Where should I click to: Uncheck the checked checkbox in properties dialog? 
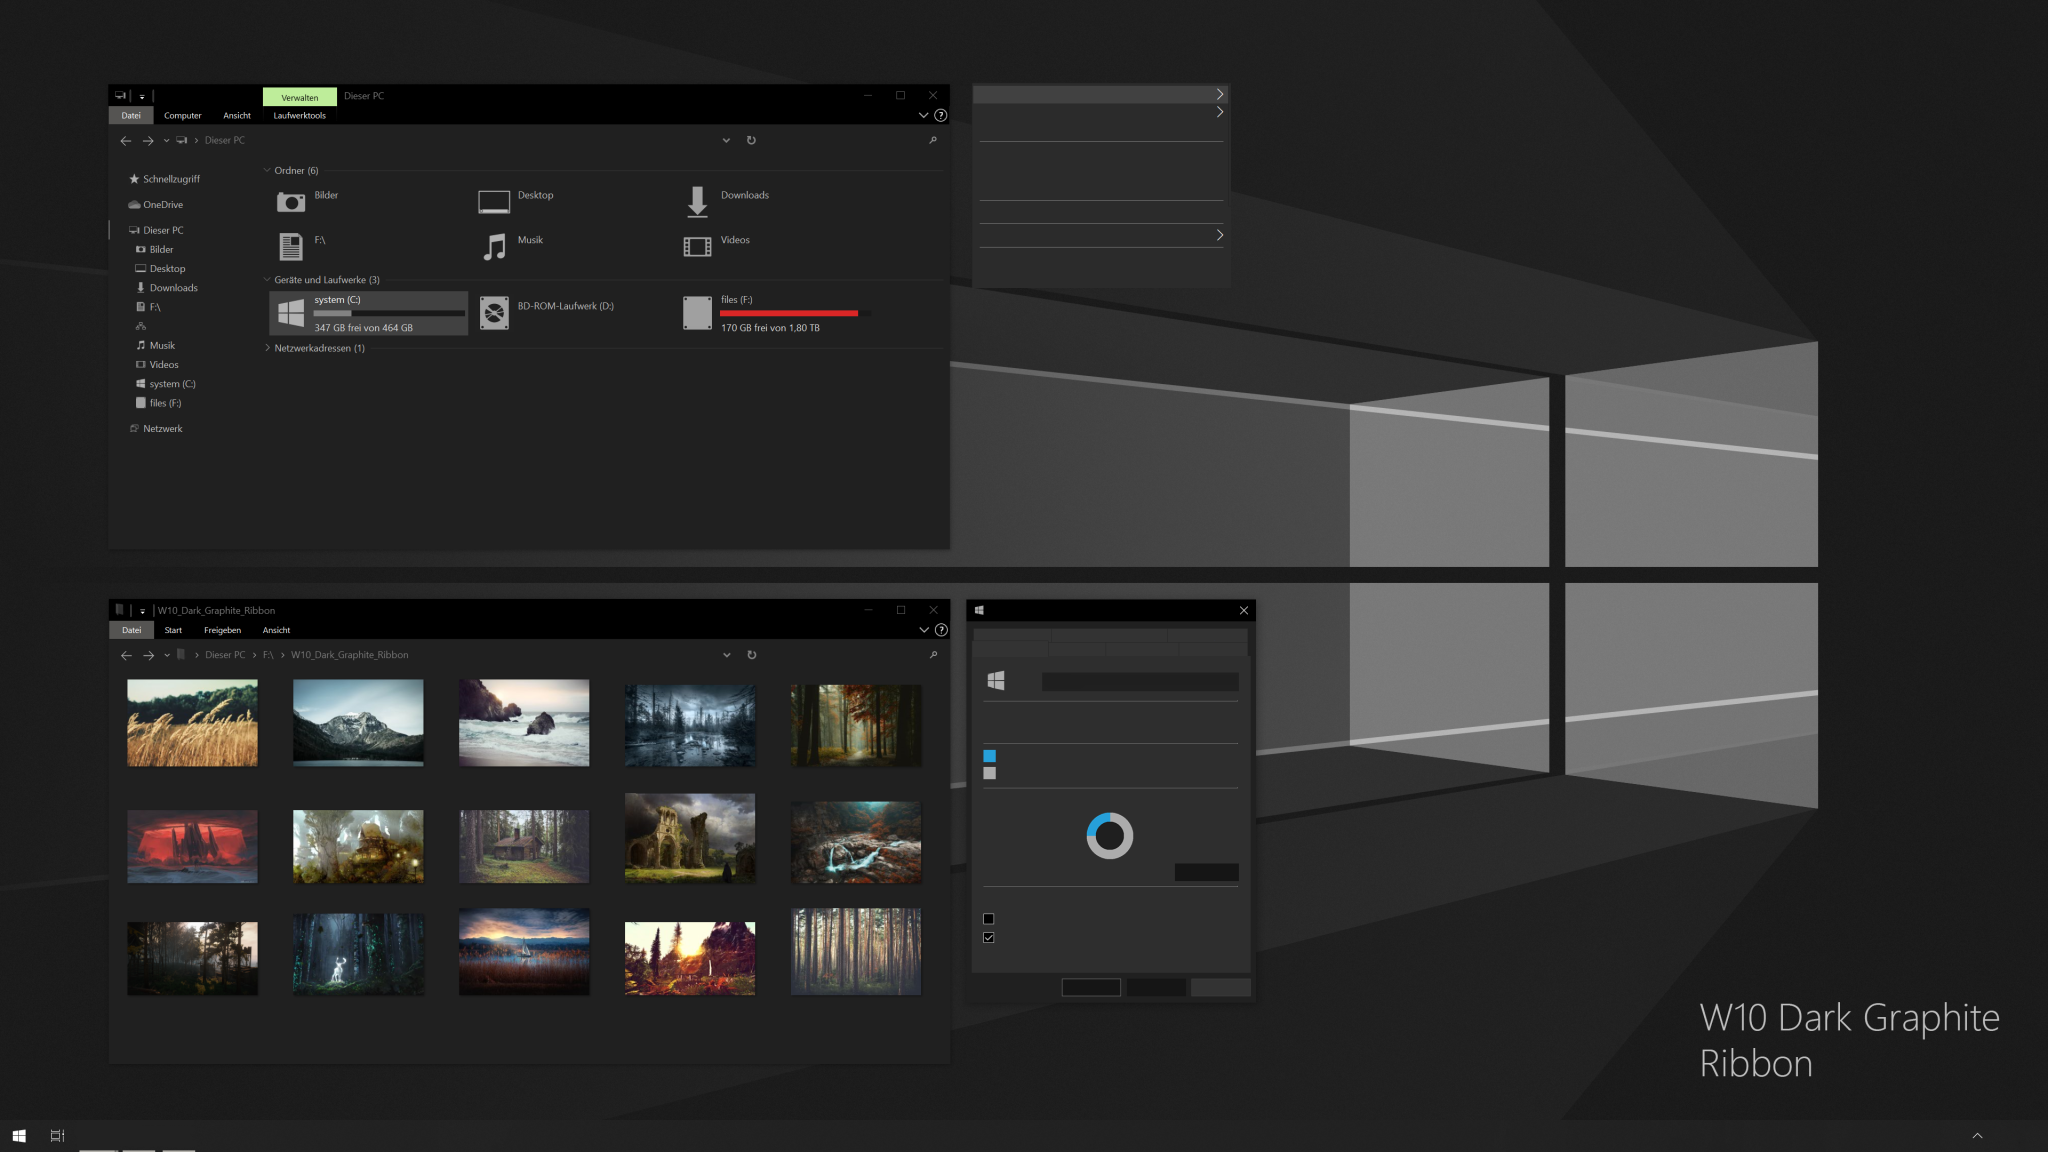click(x=989, y=938)
